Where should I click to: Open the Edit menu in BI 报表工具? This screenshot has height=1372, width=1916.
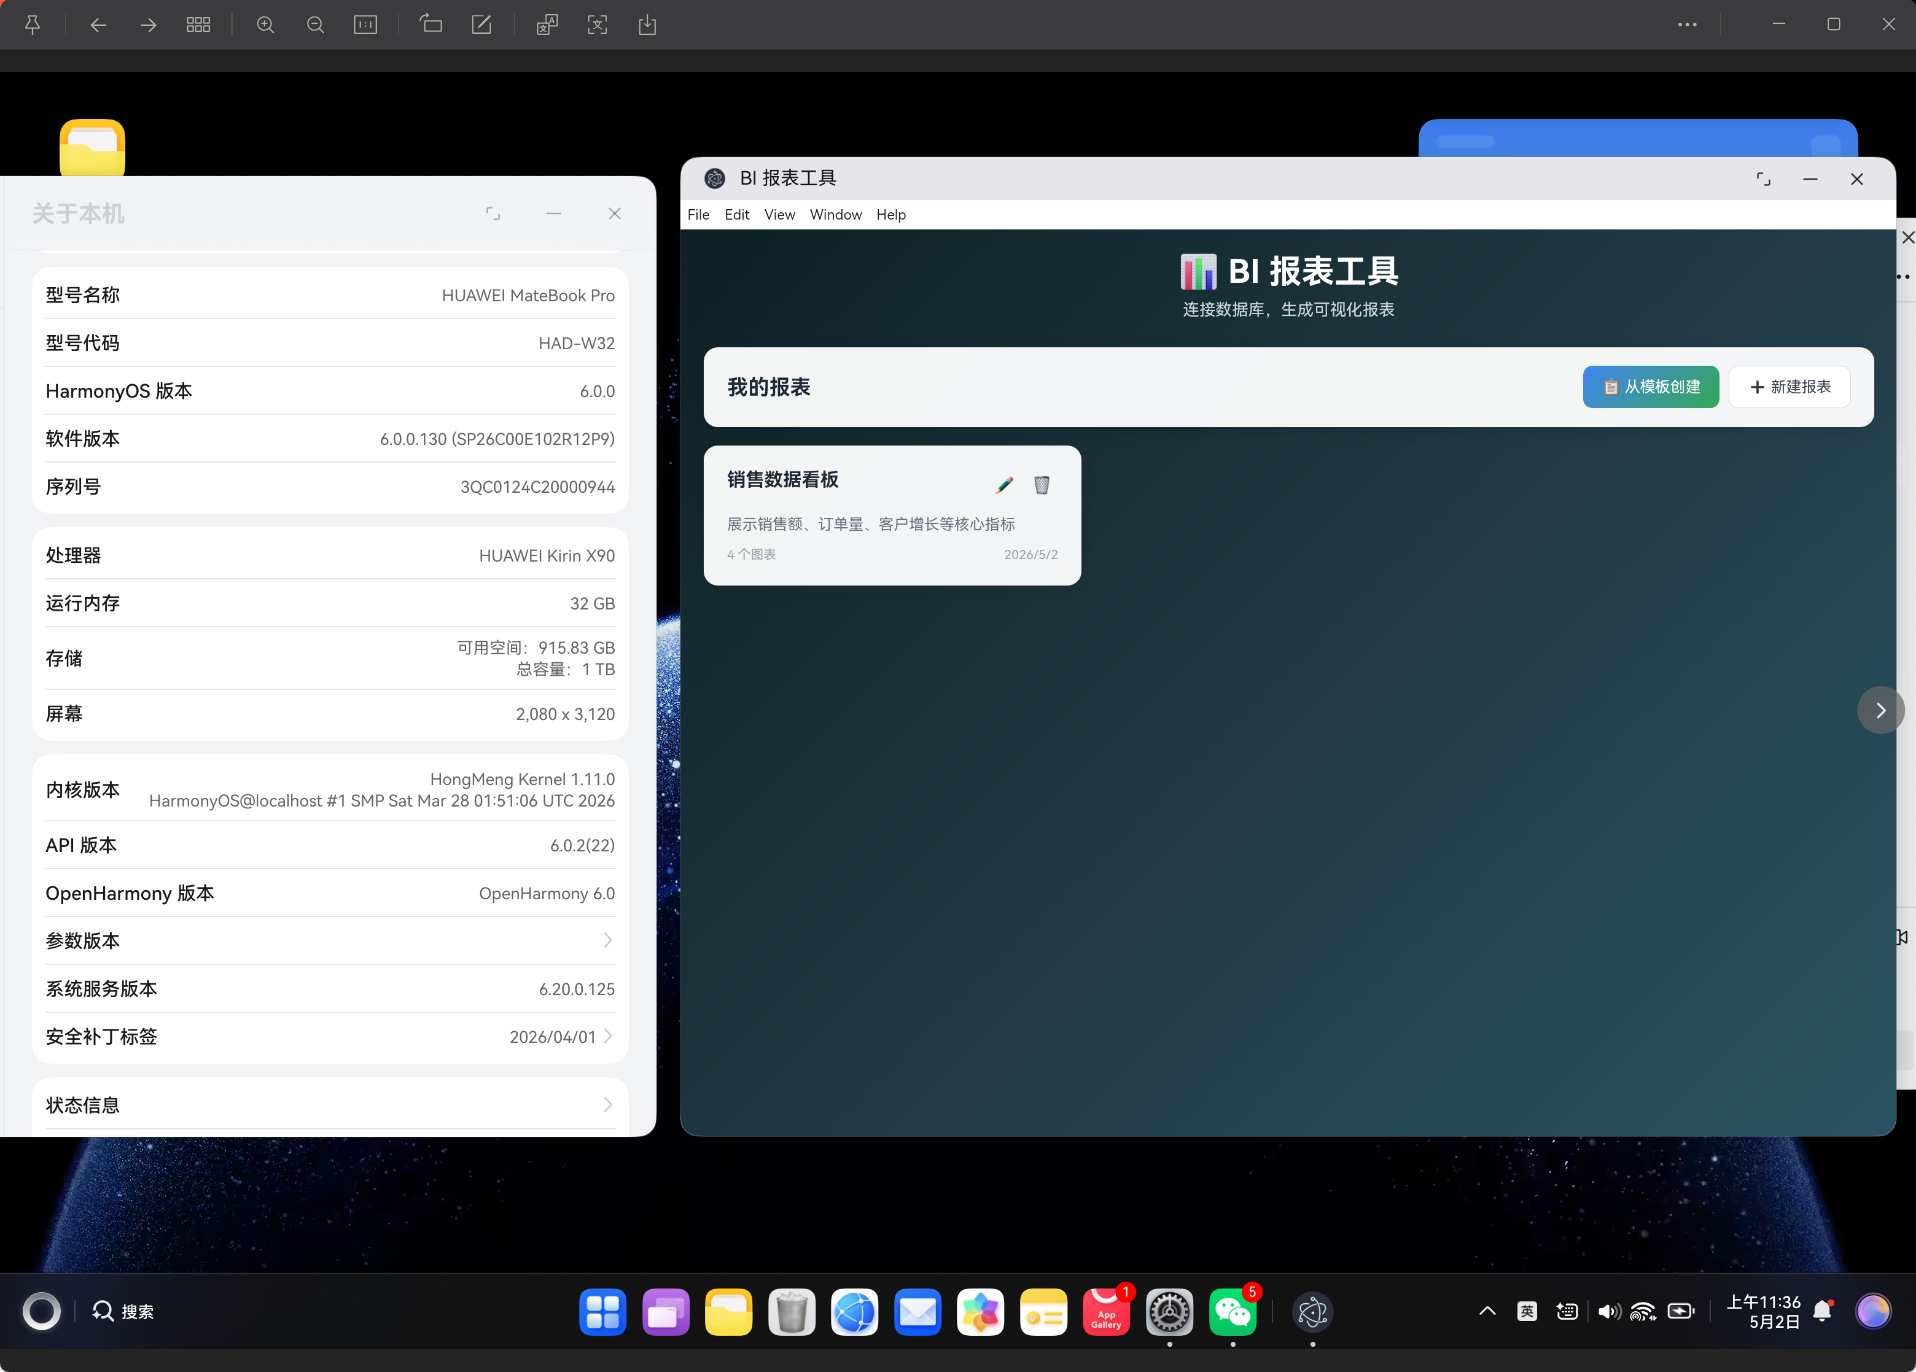pyautogui.click(x=737, y=215)
